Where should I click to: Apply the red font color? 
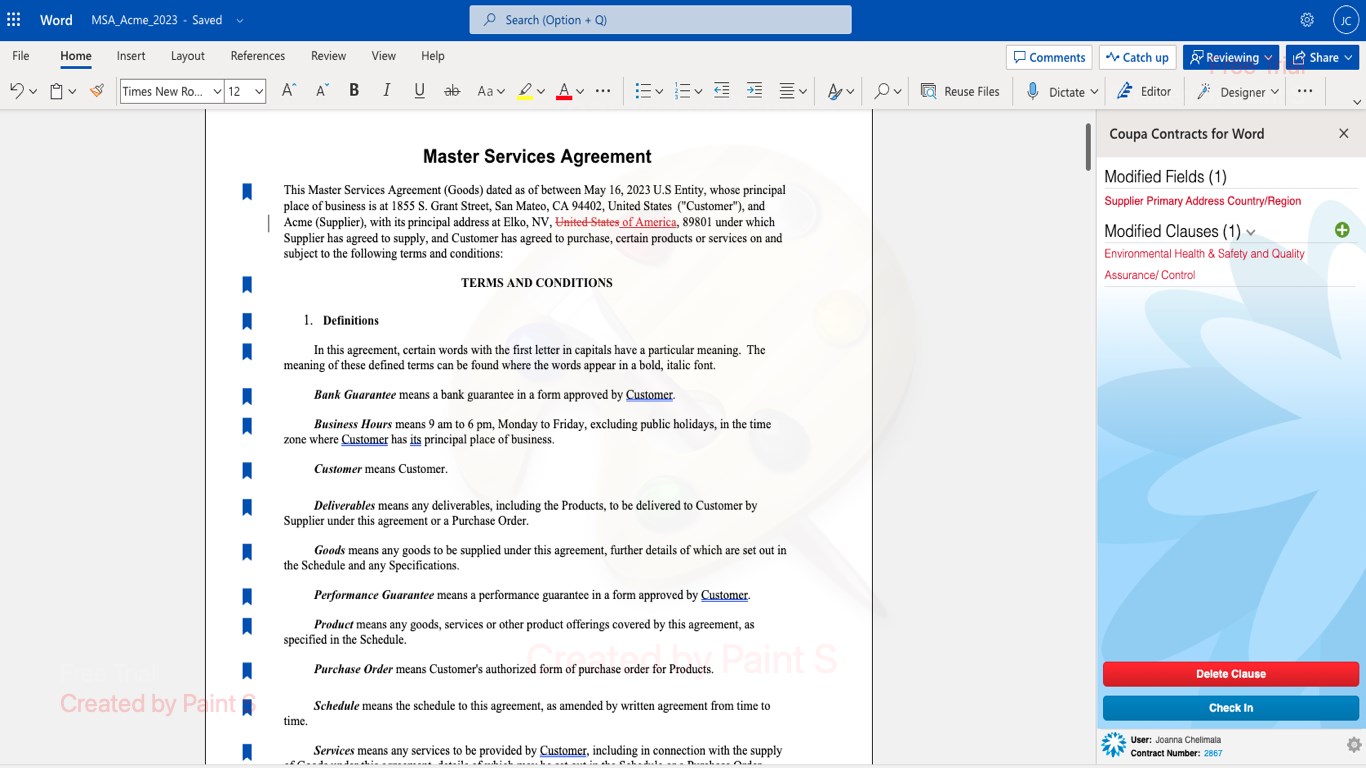tap(564, 91)
